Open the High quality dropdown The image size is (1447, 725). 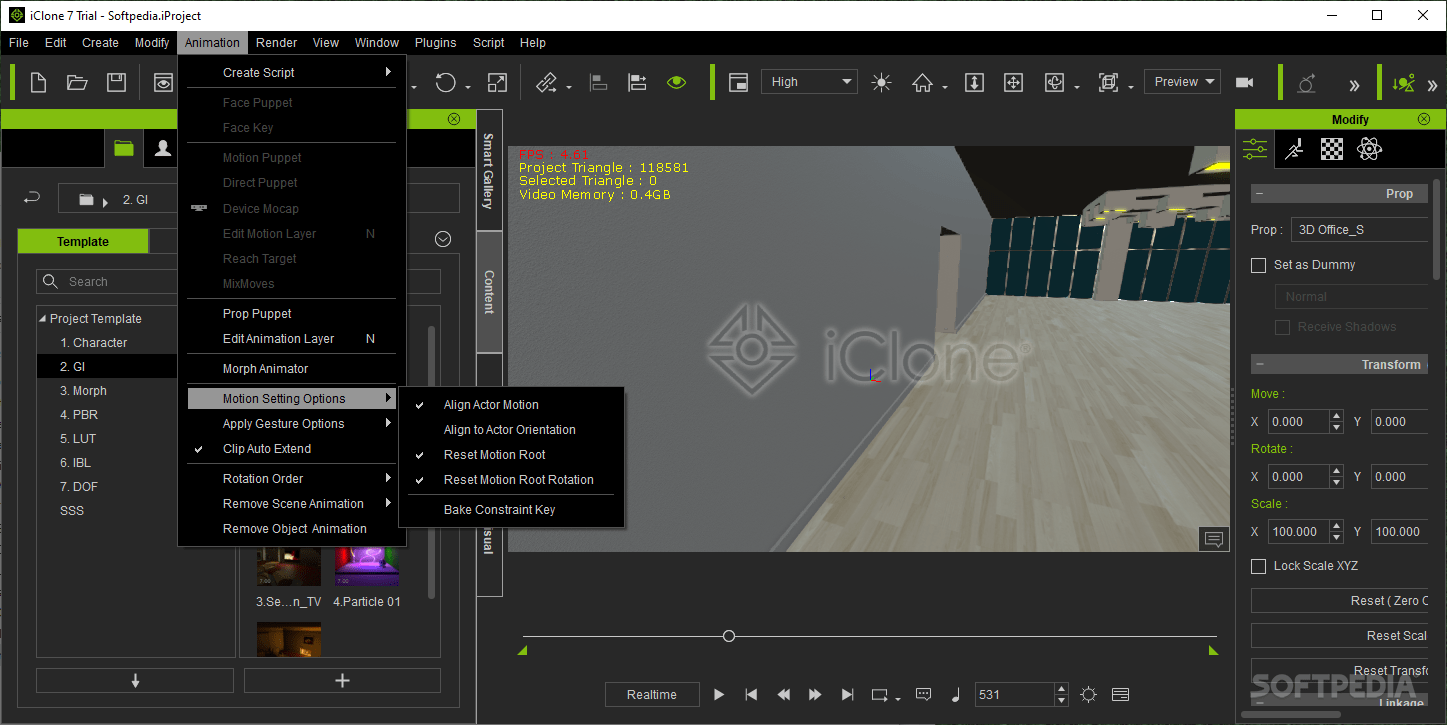(809, 82)
